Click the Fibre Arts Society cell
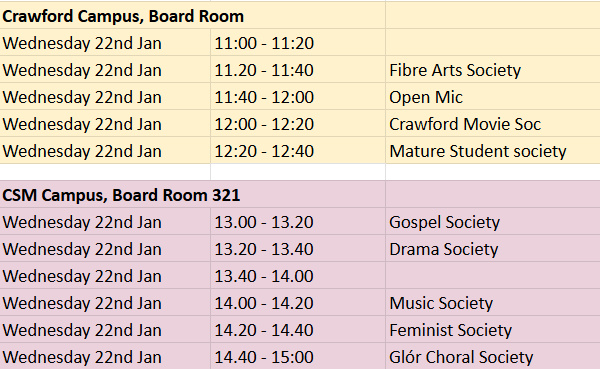The height and width of the screenshot is (369, 600). [x=493, y=70]
